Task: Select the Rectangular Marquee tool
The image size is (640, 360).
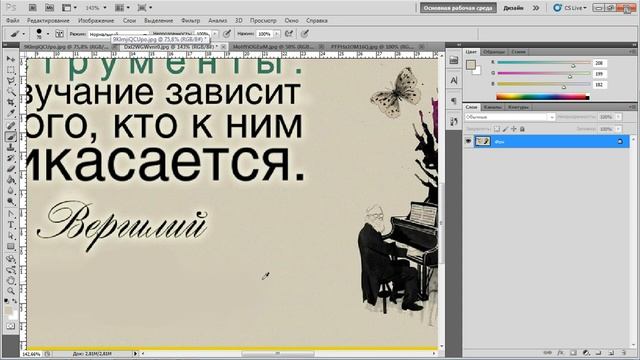Action: point(11,70)
